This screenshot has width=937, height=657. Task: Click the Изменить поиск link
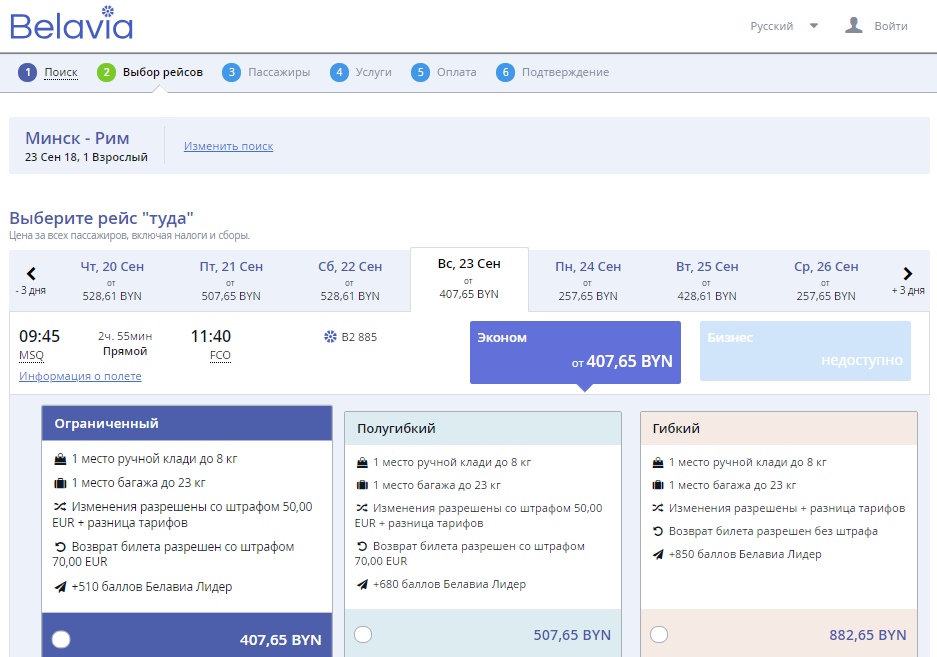(228, 146)
